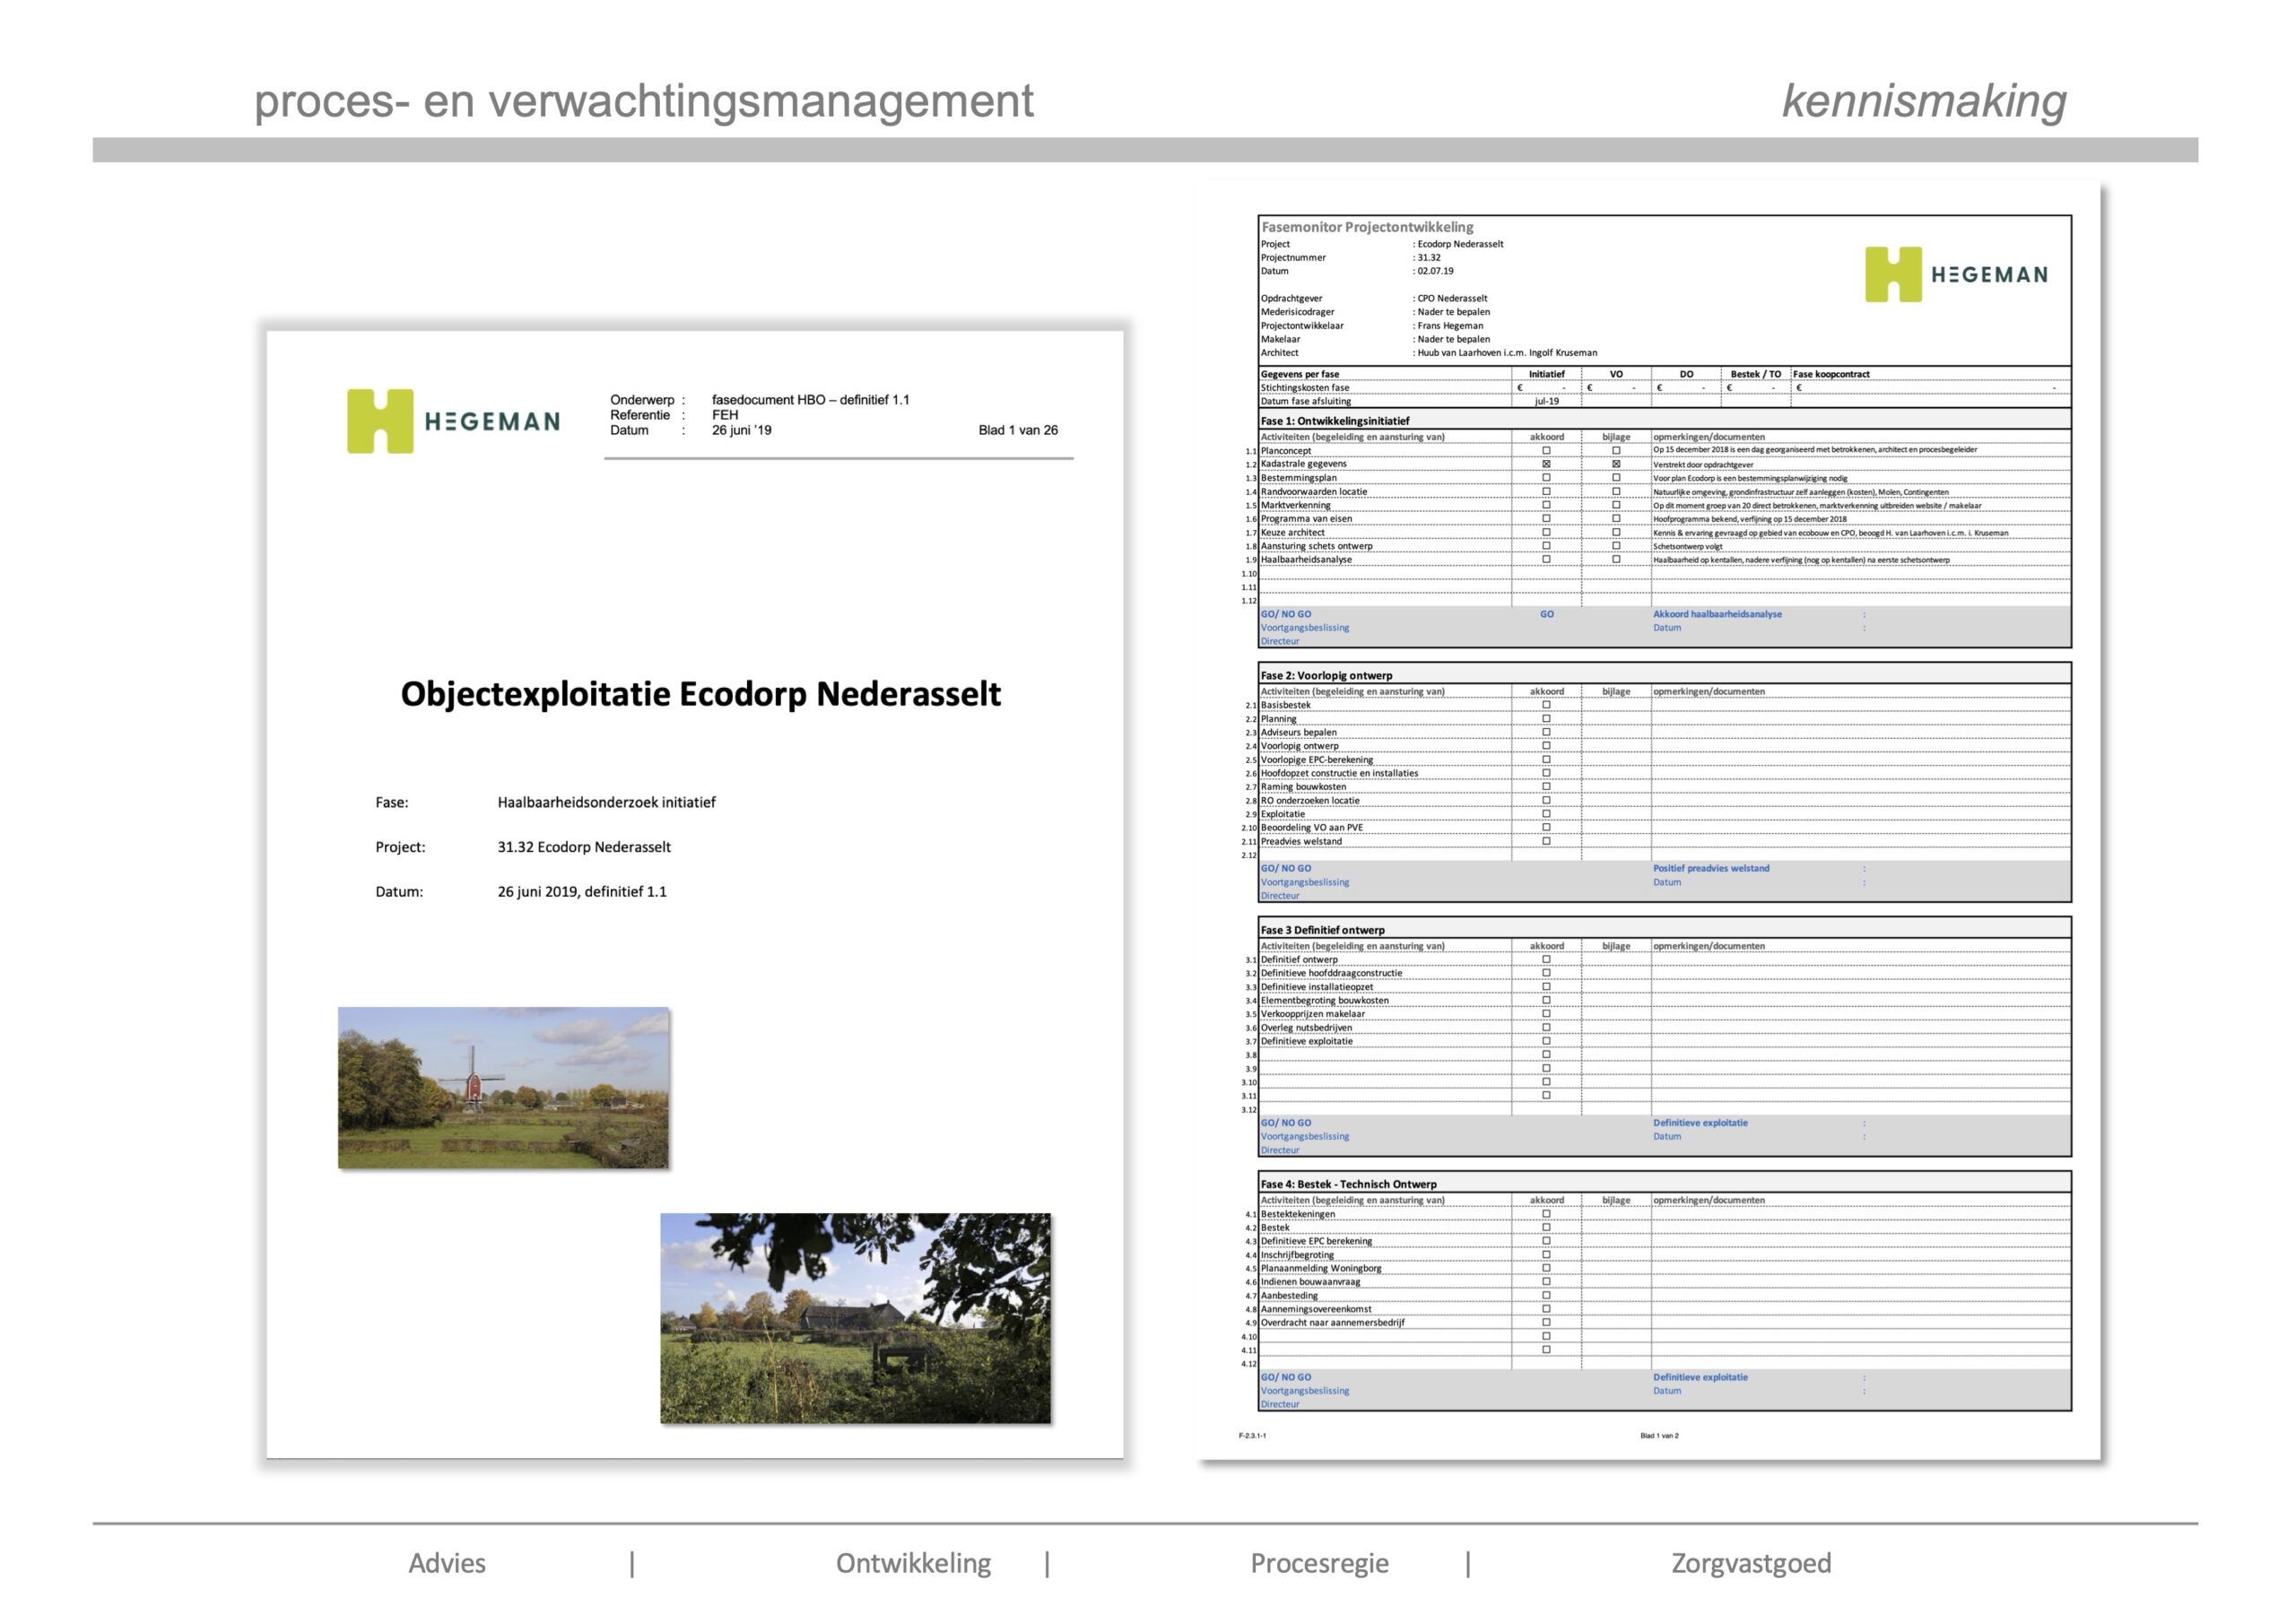This screenshot has height=1623, width=2296.
Task: Click the remark 'Schetsontwerp volgt'
Action: (x=1687, y=546)
